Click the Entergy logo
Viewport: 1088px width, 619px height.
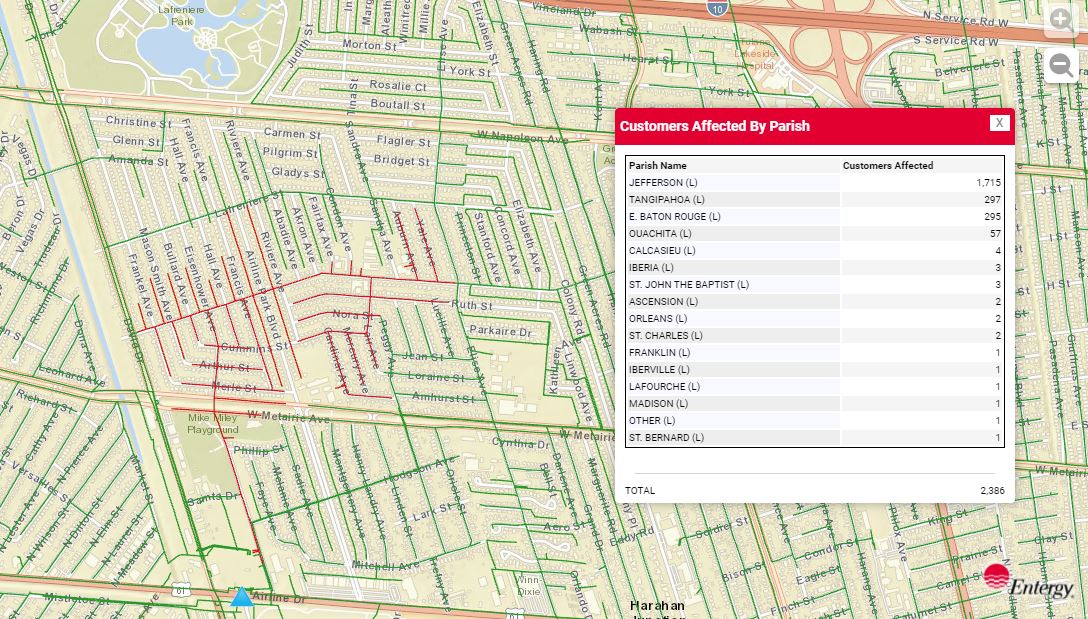coord(1028,582)
